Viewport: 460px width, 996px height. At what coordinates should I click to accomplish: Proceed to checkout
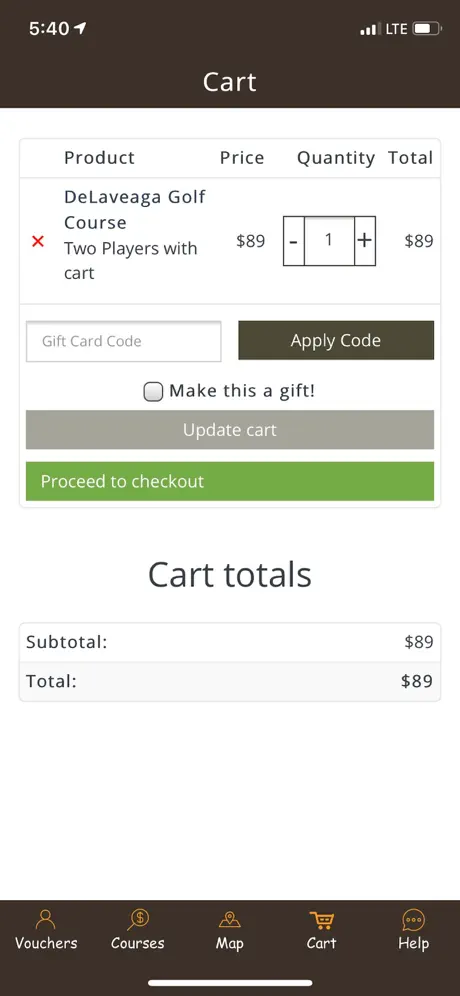(x=230, y=481)
